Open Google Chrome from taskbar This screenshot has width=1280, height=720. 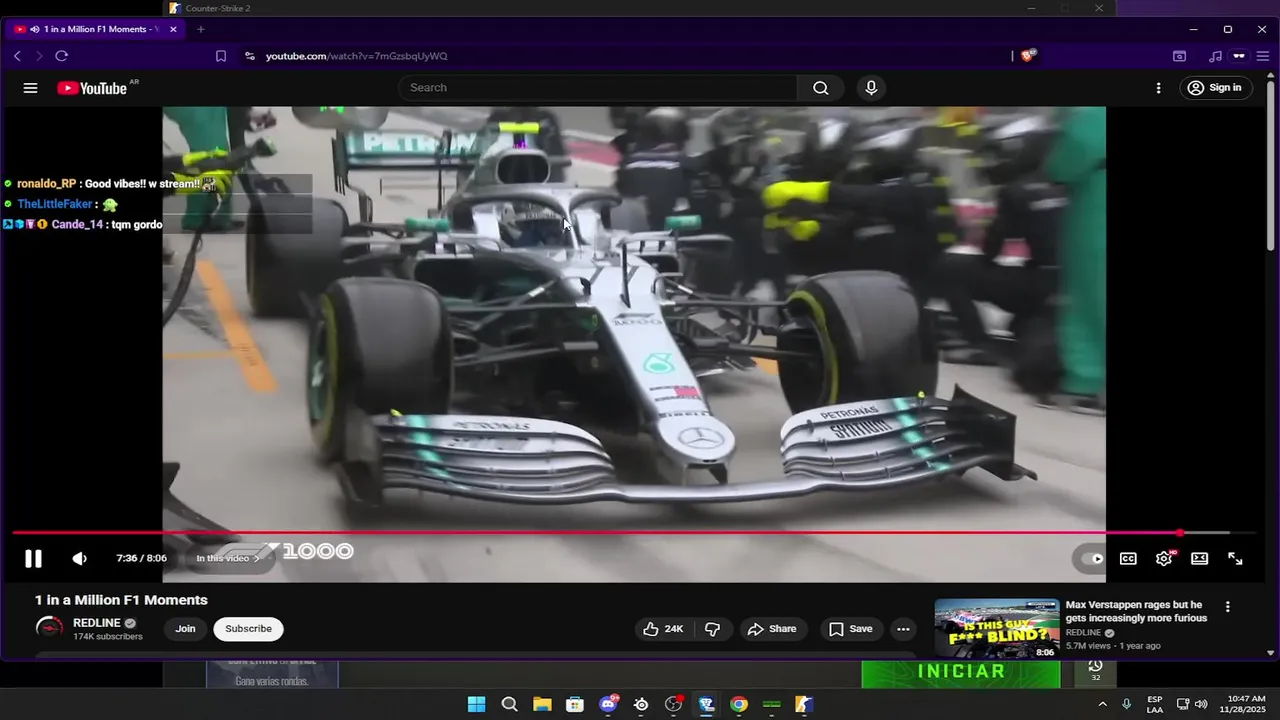point(738,704)
